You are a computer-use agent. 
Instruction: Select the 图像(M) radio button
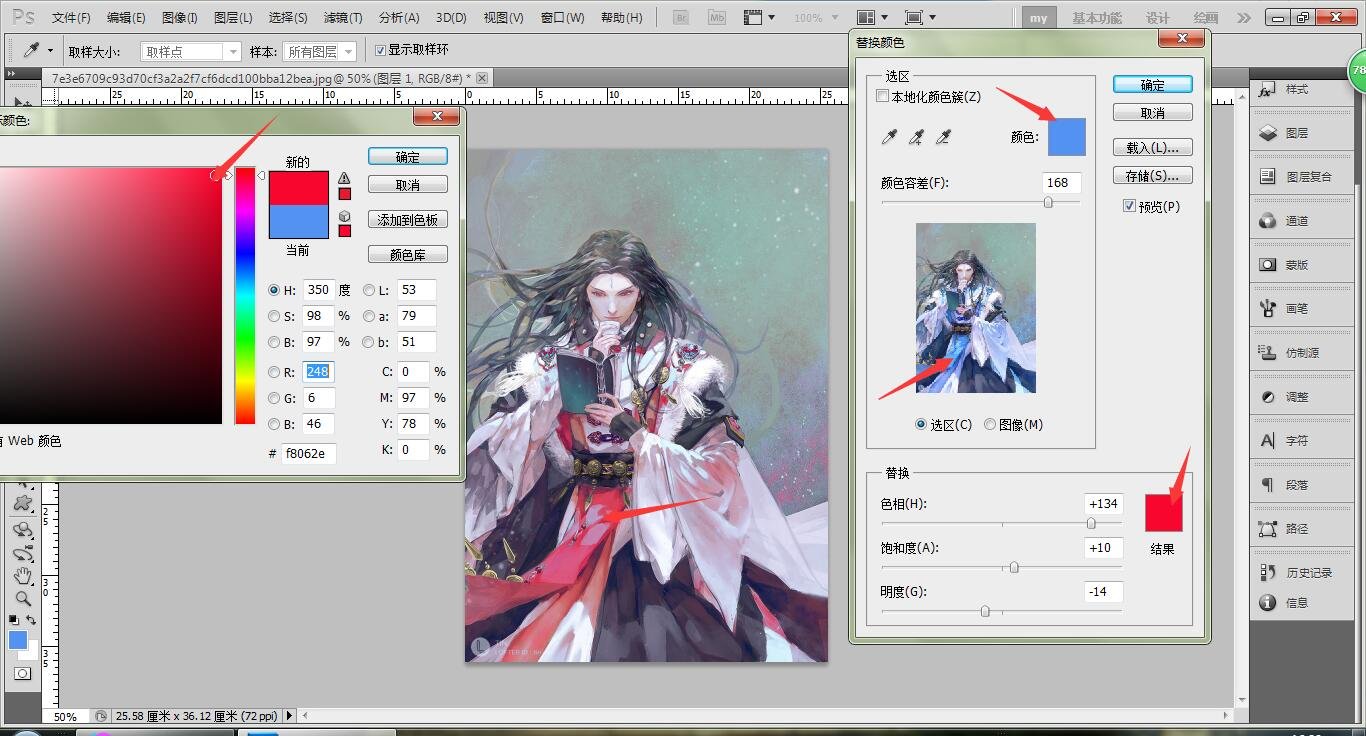990,424
